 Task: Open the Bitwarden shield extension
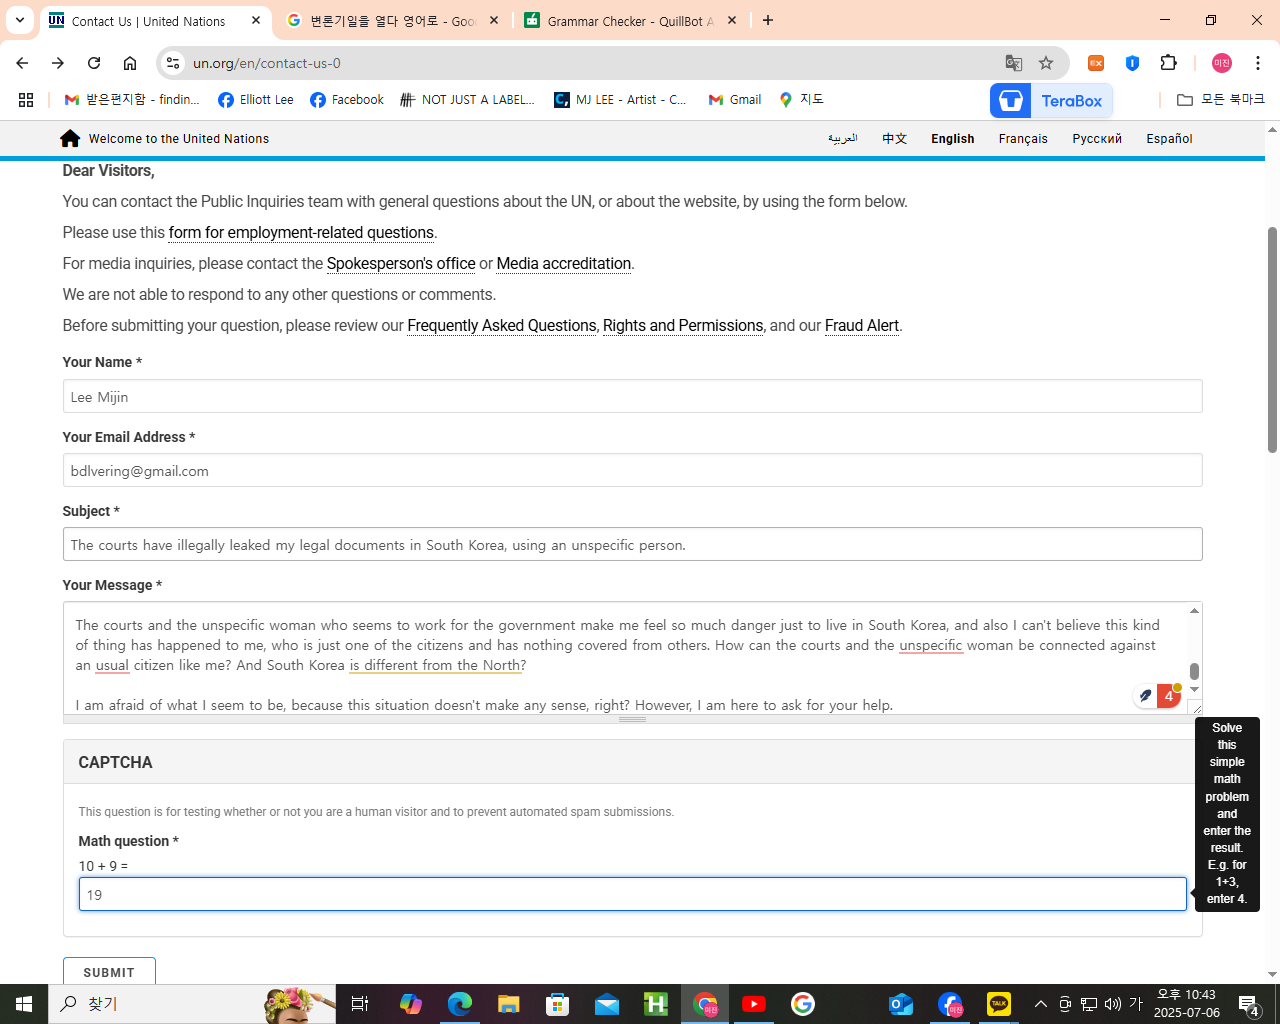1132,63
